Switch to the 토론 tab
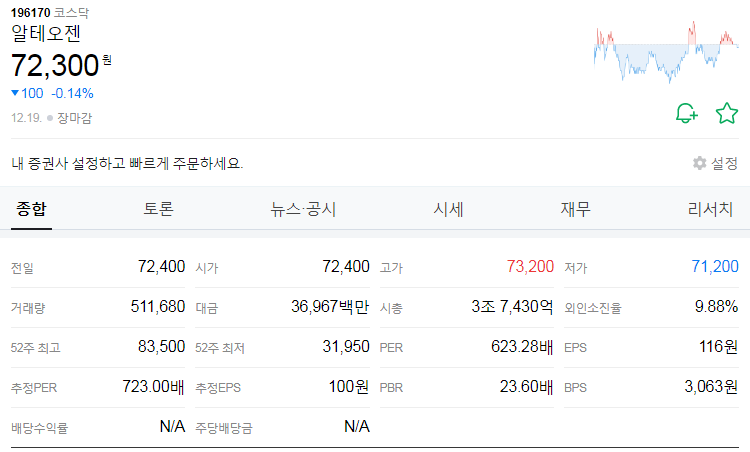 158,209
